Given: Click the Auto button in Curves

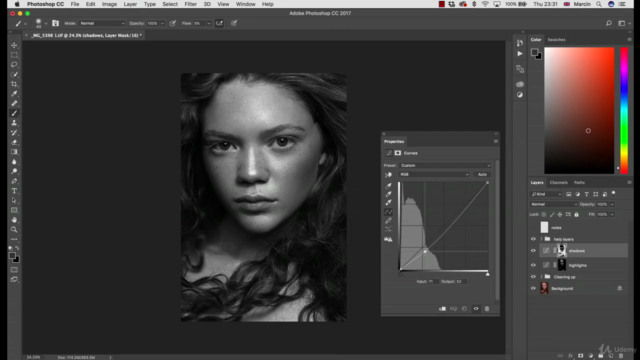Looking at the screenshot, I should 482,174.
